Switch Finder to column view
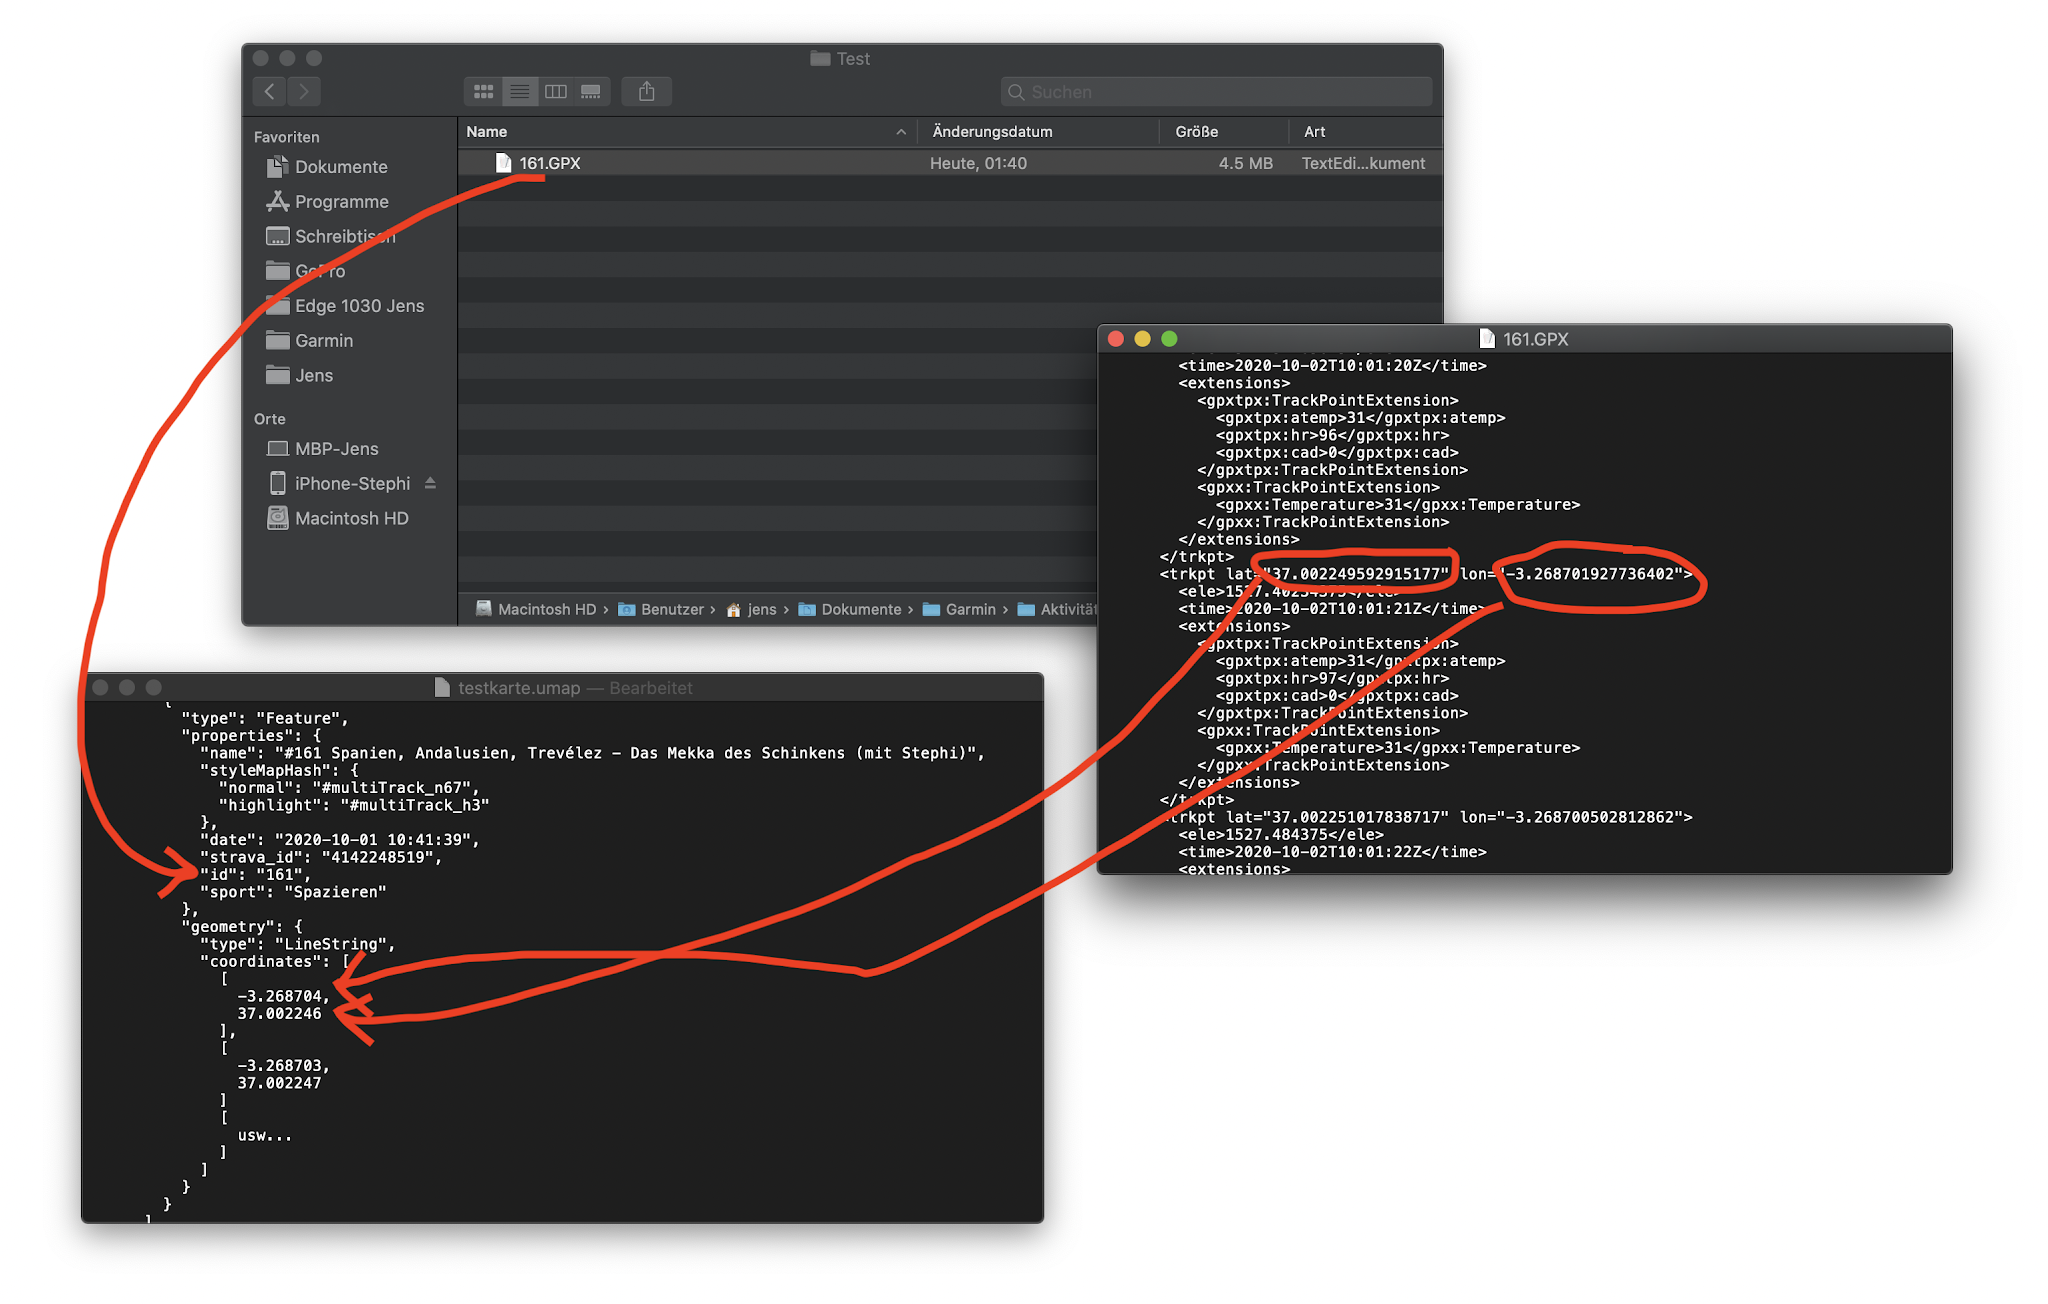 (x=556, y=92)
